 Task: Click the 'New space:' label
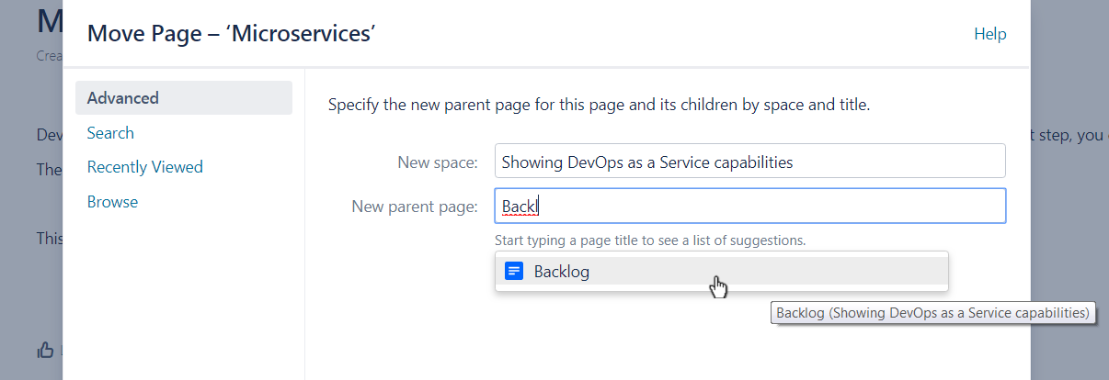click(438, 163)
